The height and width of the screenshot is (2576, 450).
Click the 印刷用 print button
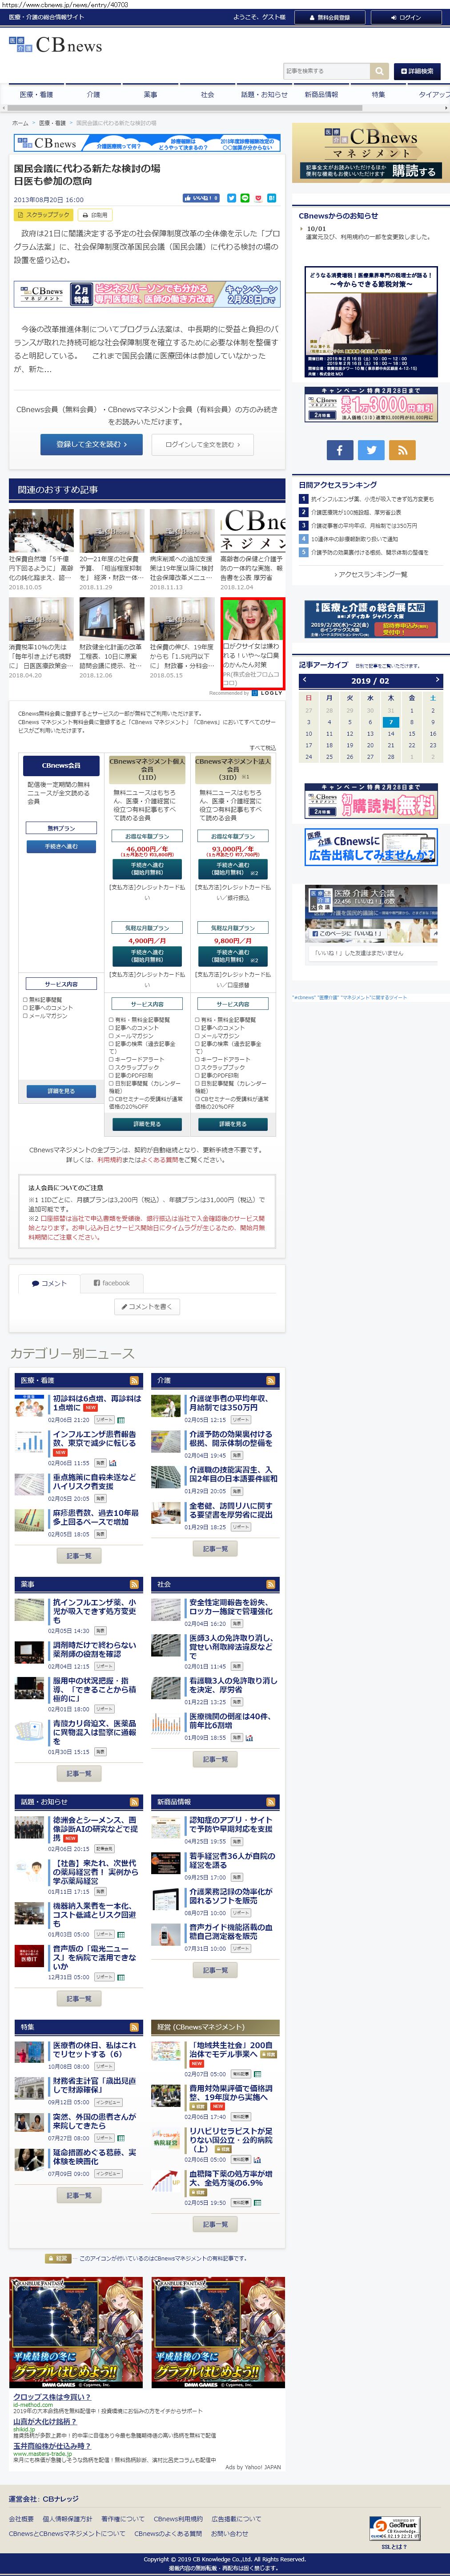coord(95,215)
